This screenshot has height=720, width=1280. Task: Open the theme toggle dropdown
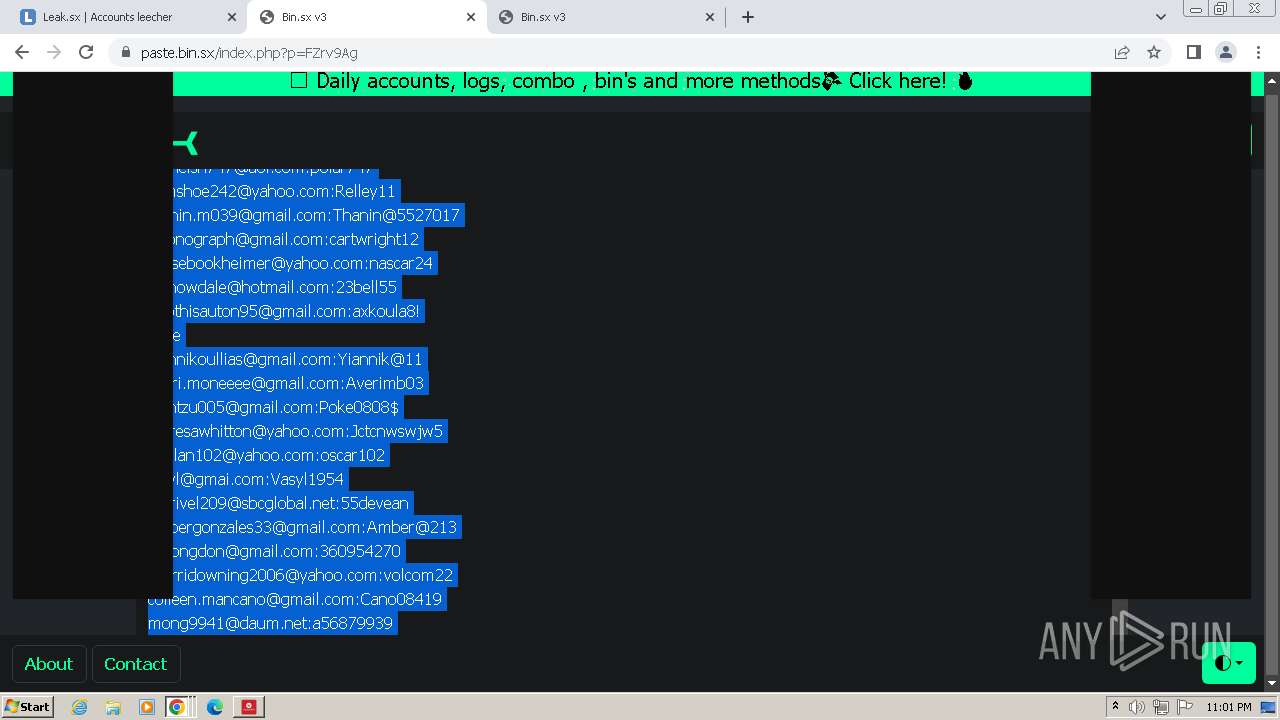[x=1229, y=663]
